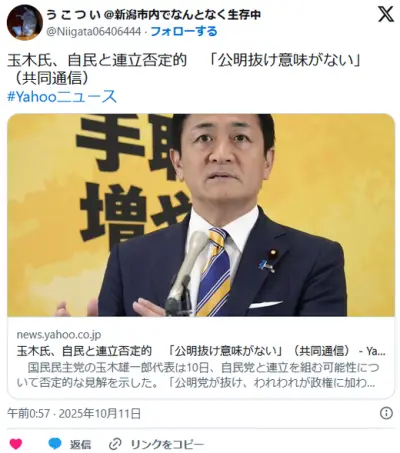
Task: Copy link via リンクをコピー
Action: 167,444
